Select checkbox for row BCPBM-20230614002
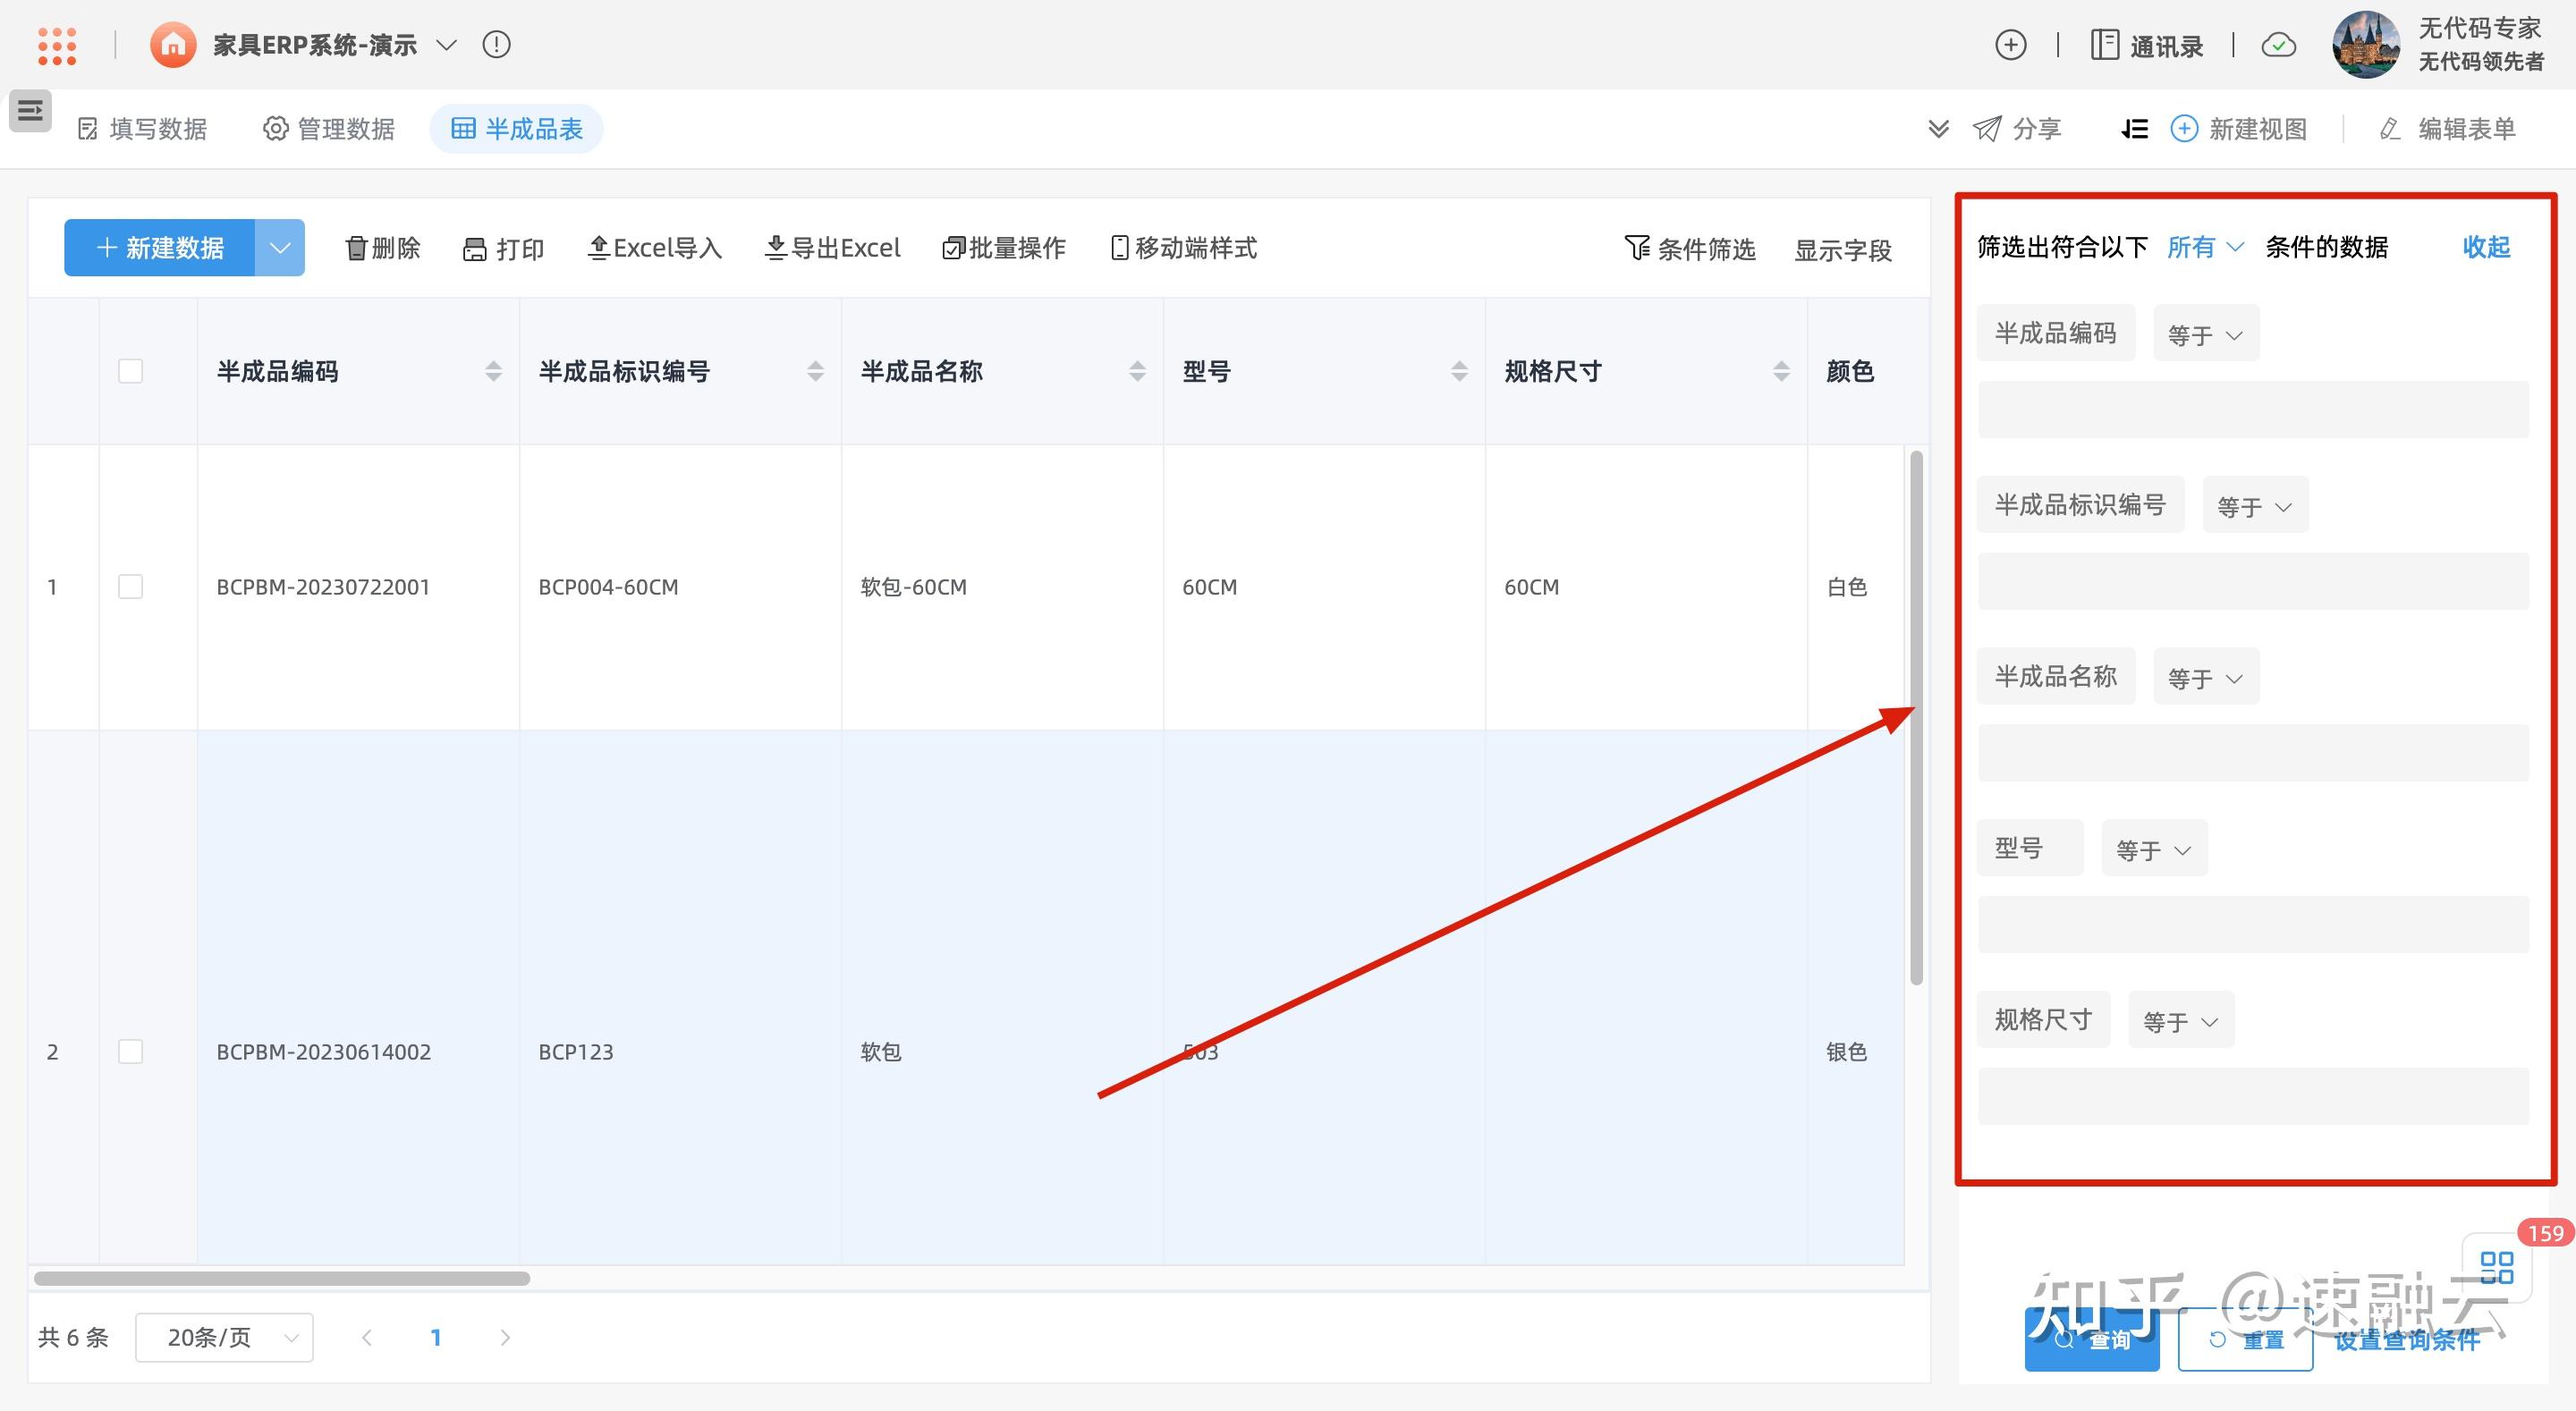2576x1411 pixels. pyautogui.click(x=130, y=1052)
